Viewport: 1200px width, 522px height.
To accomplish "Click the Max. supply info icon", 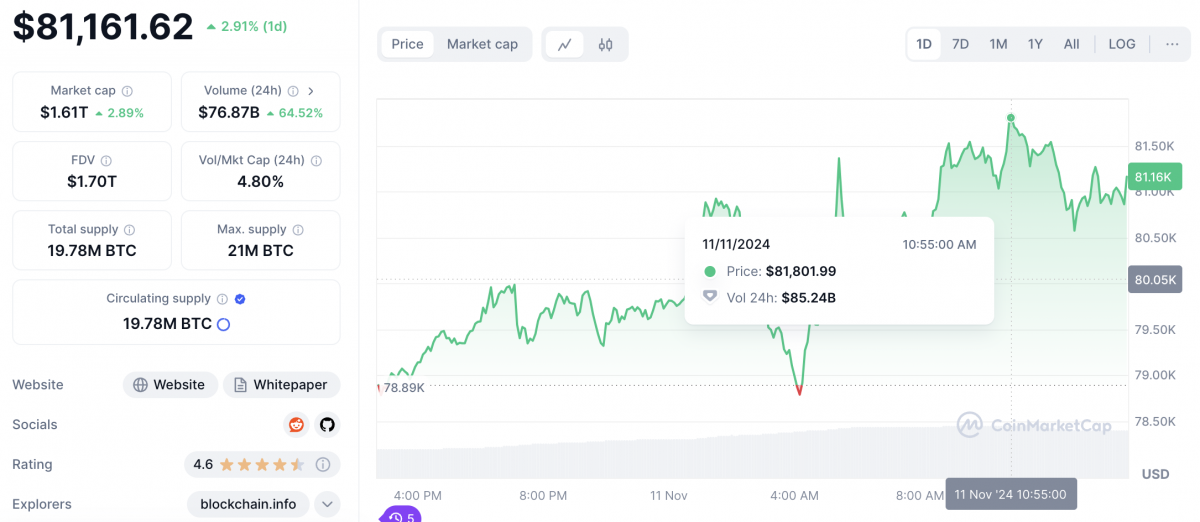I will [298, 230].
